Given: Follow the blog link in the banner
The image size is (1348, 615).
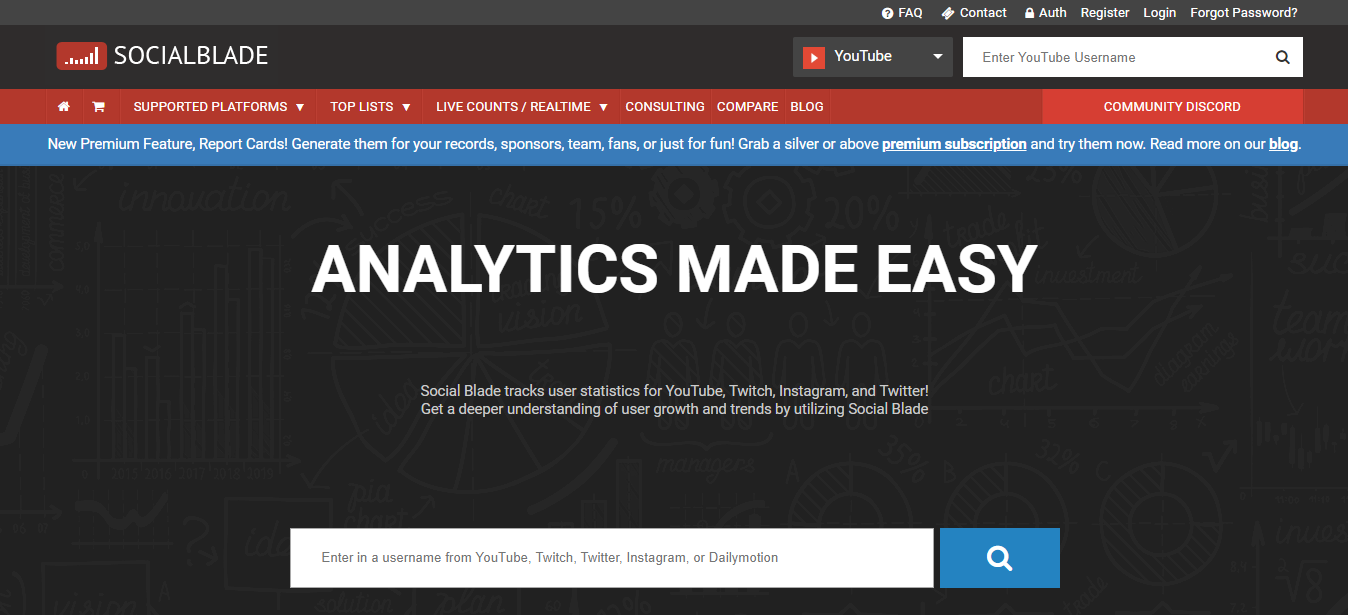Looking at the screenshot, I should (x=1283, y=144).
